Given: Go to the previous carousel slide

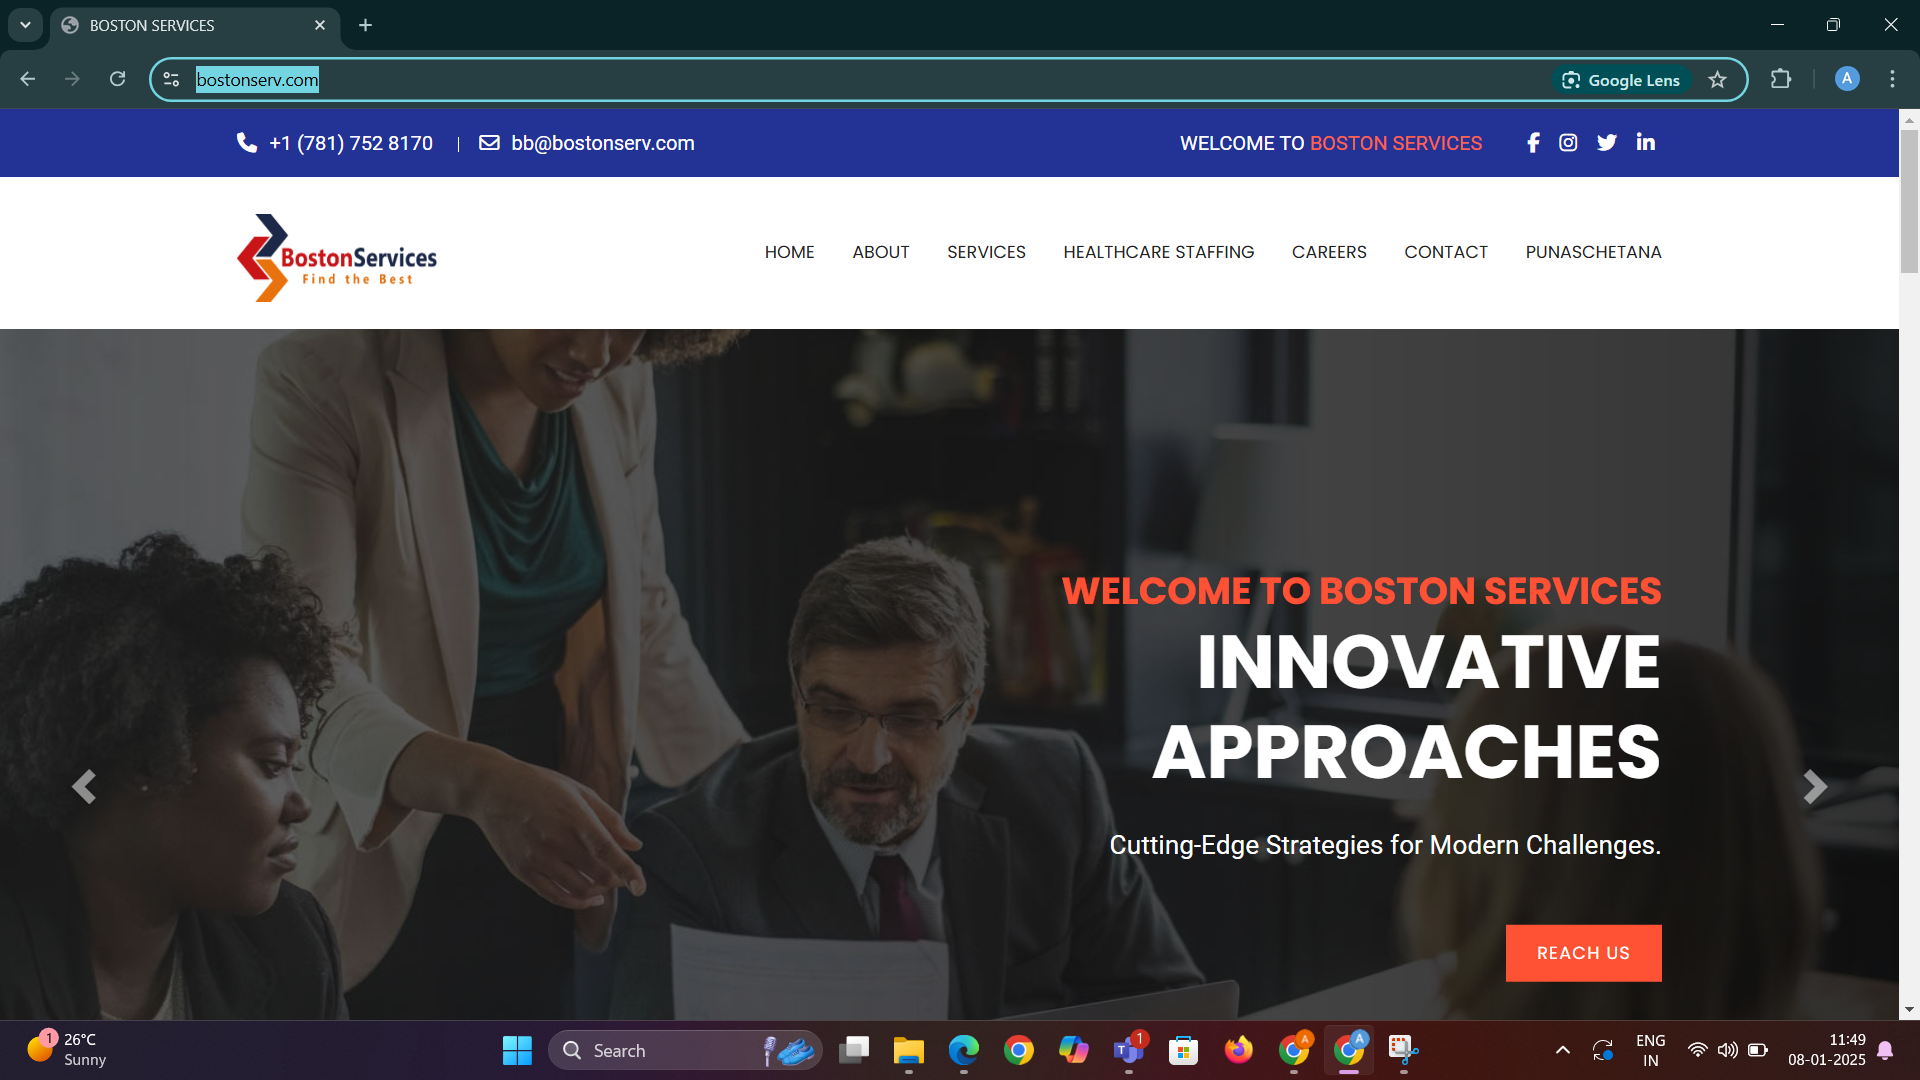Looking at the screenshot, I should 84,787.
